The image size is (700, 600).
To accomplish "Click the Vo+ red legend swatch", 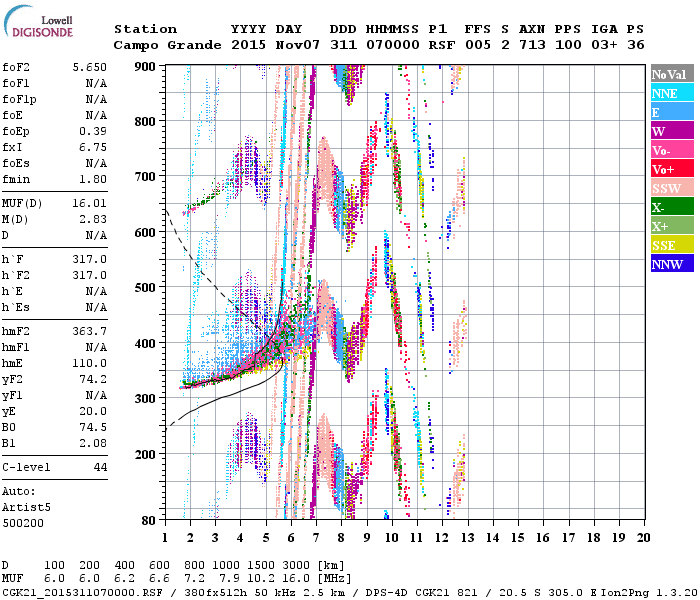I will click(x=672, y=169).
